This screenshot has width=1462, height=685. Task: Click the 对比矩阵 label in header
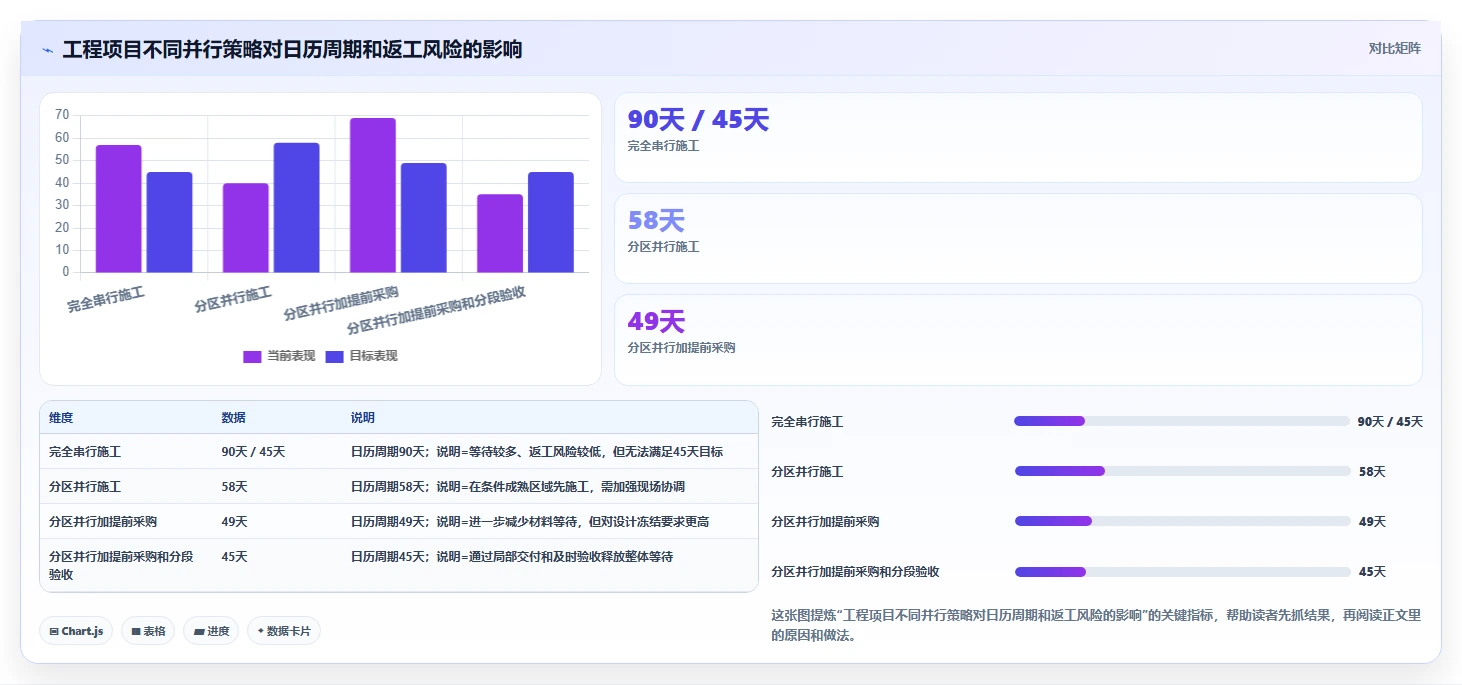[1394, 48]
